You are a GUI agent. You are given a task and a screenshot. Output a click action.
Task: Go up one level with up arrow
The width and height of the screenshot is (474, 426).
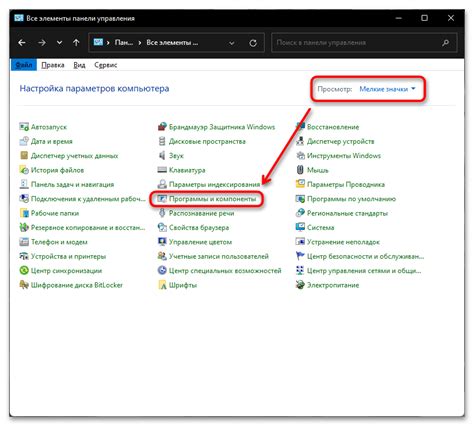click(x=76, y=43)
